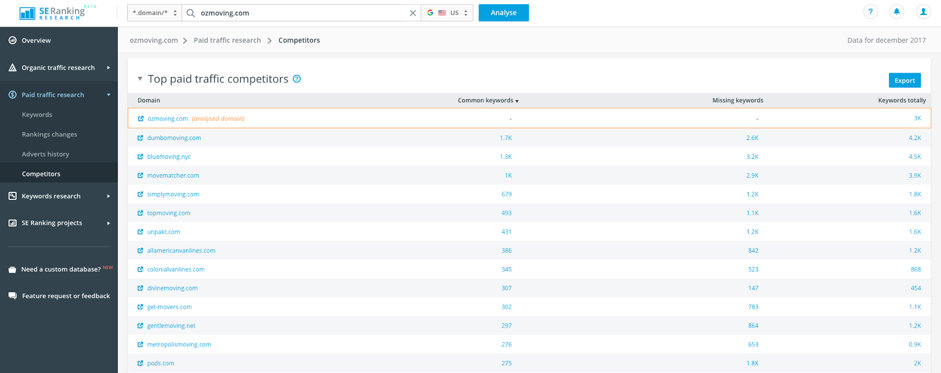Collapse the Top paid traffic competitors section
The image size is (941, 373).
pos(140,79)
